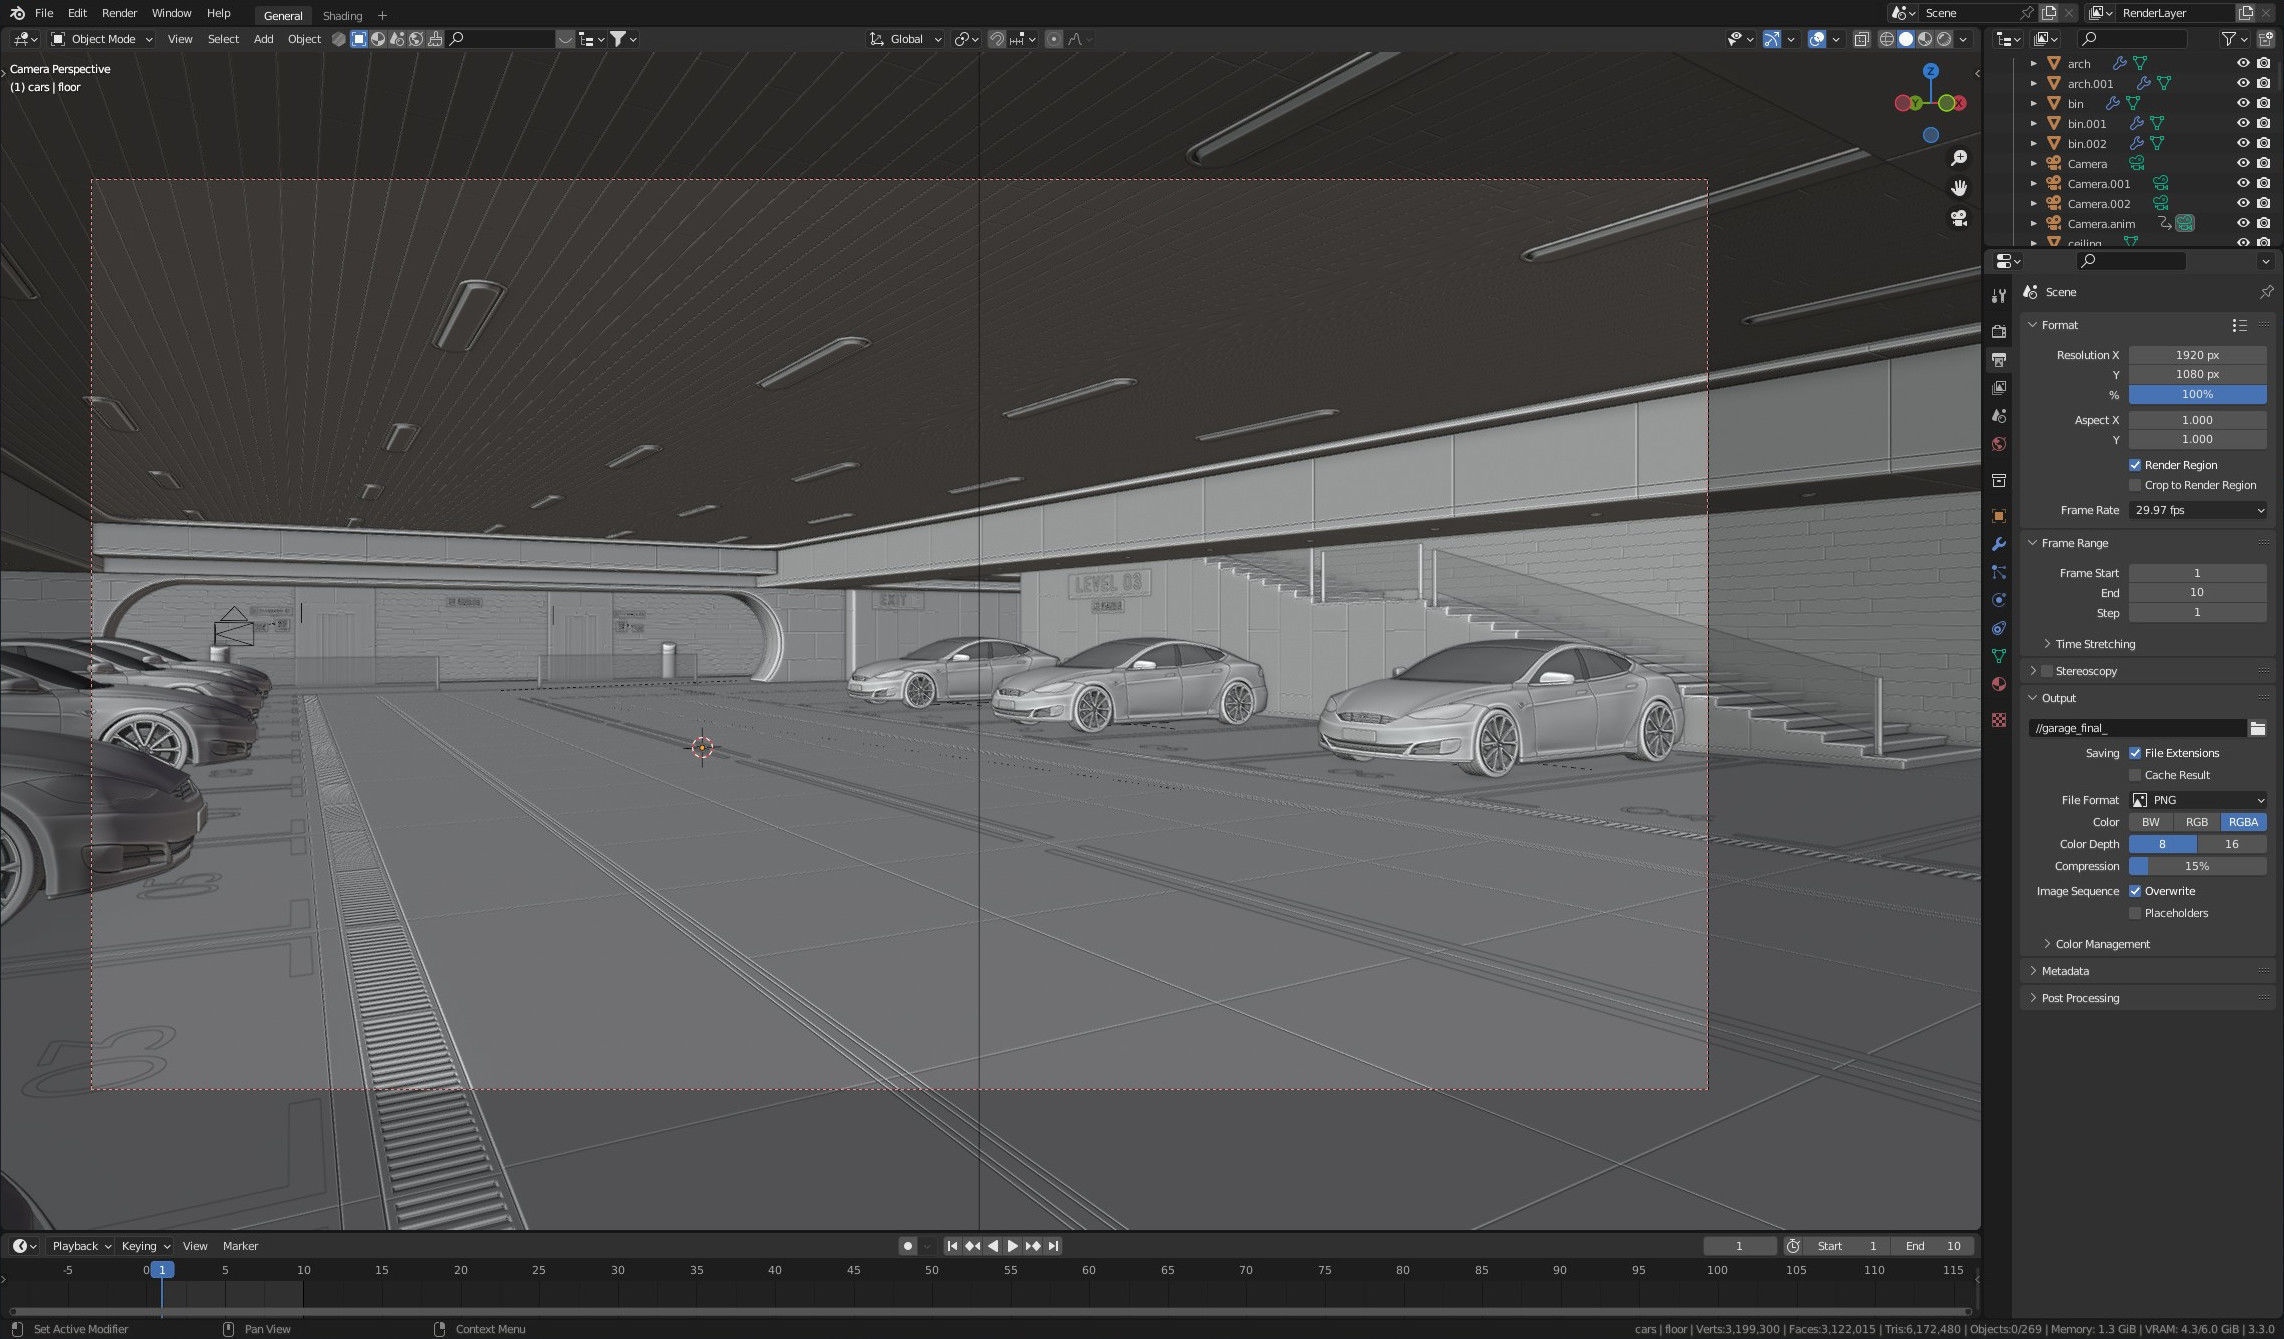Open the File menu

44,13
